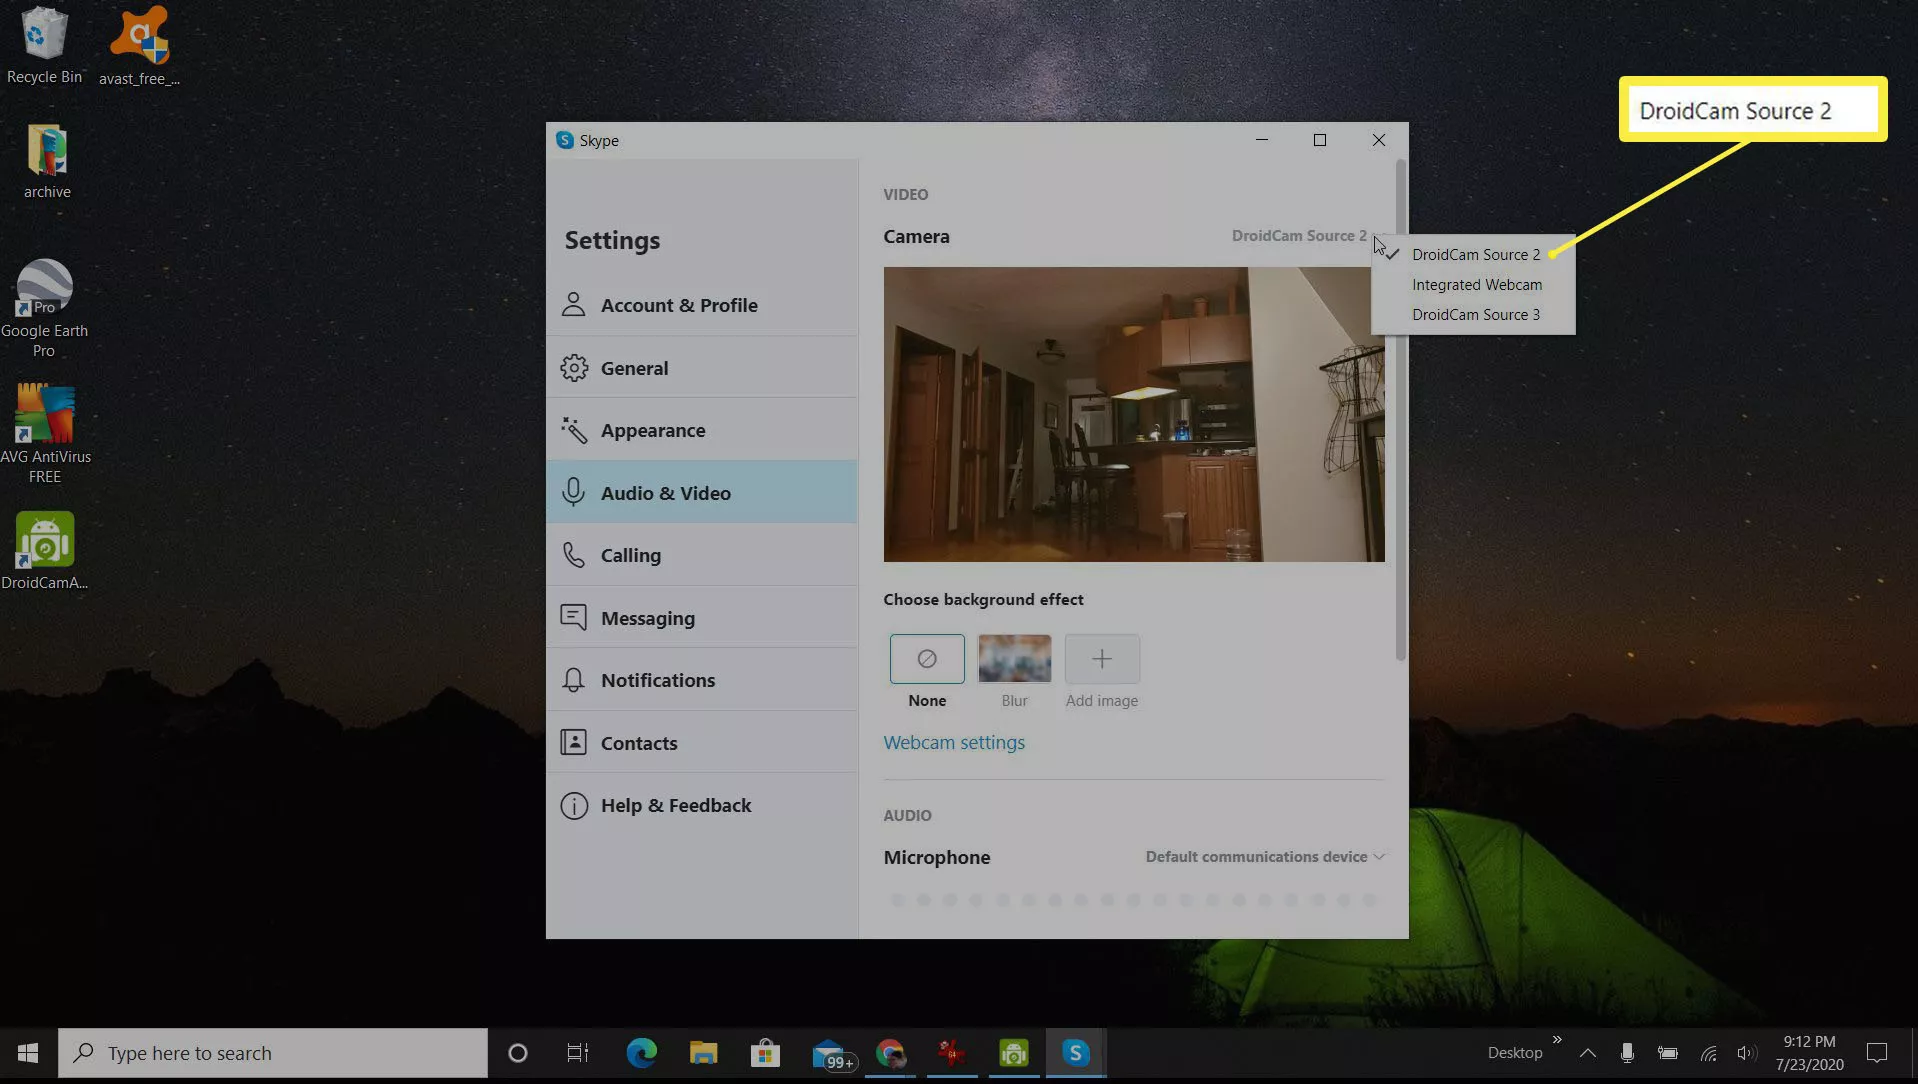Open Desktop toolbar in taskbar
The width and height of the screenshot is (1918, 1084).
1514,1053
